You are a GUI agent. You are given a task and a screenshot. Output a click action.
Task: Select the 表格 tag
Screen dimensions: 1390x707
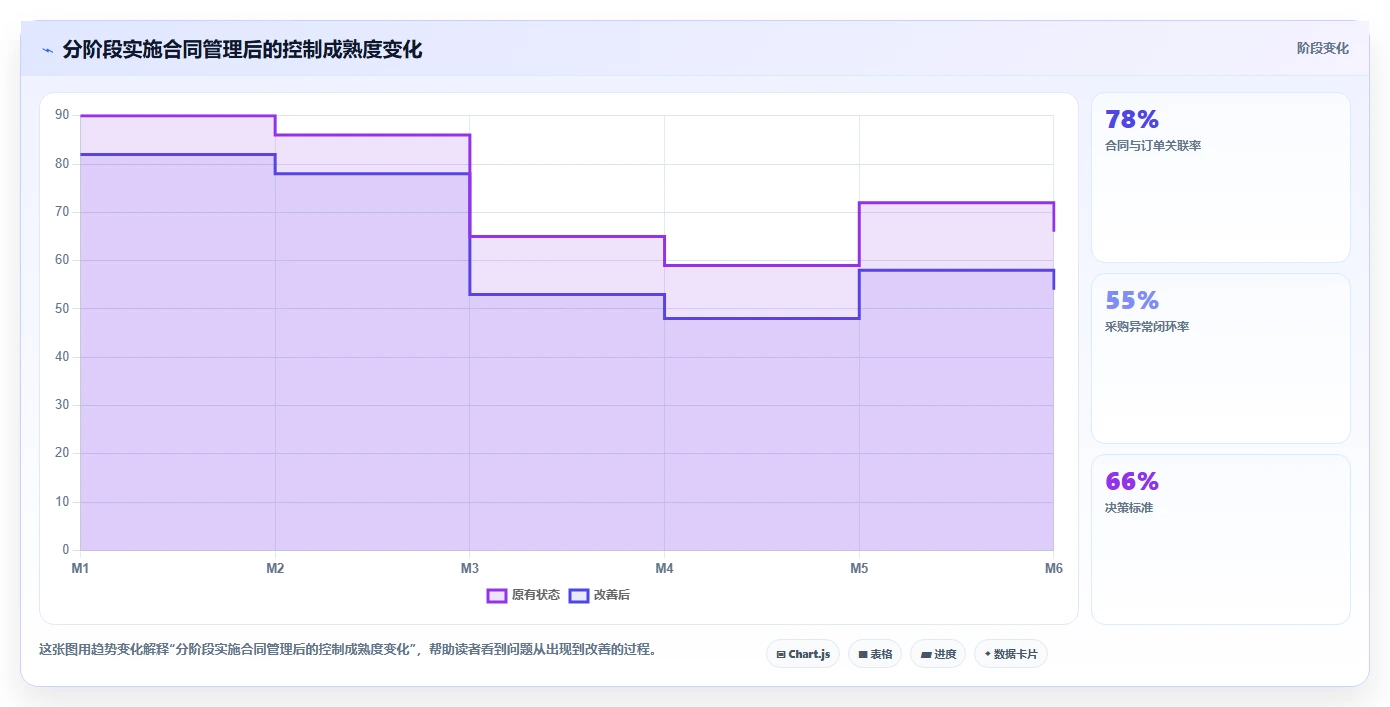[x=875, y=654]
